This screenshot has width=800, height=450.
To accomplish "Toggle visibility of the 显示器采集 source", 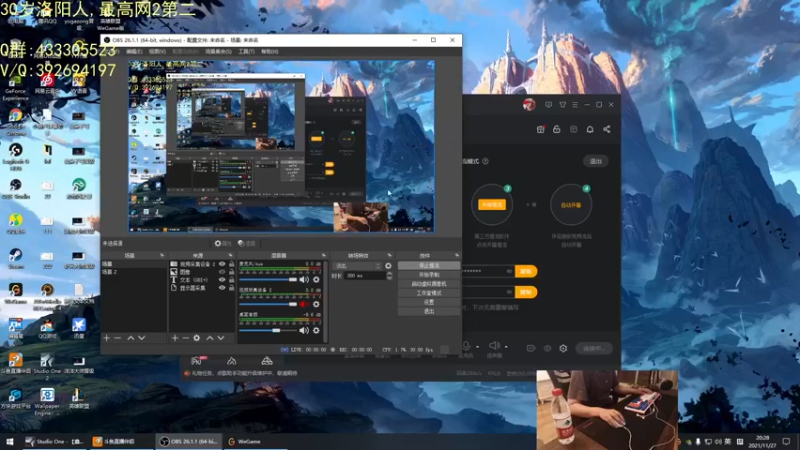I will (x=222, y=288).
